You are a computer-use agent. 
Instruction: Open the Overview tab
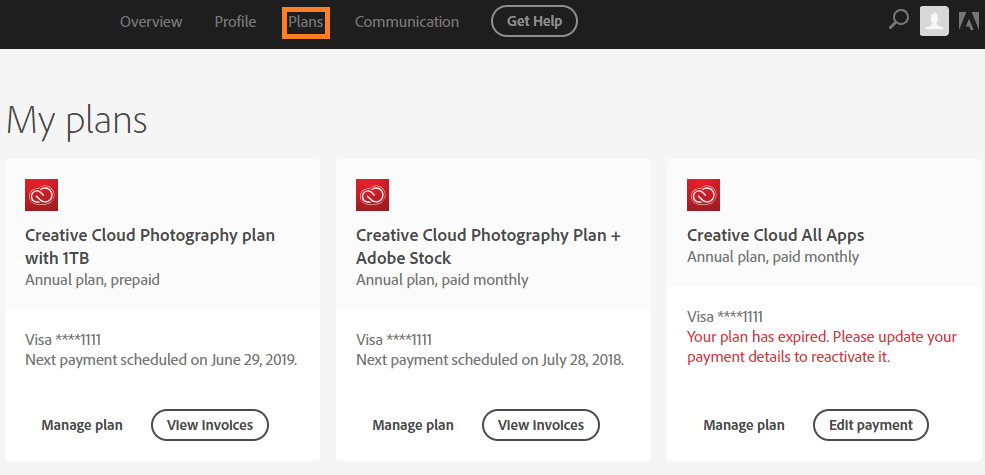(x=151, y=22)
